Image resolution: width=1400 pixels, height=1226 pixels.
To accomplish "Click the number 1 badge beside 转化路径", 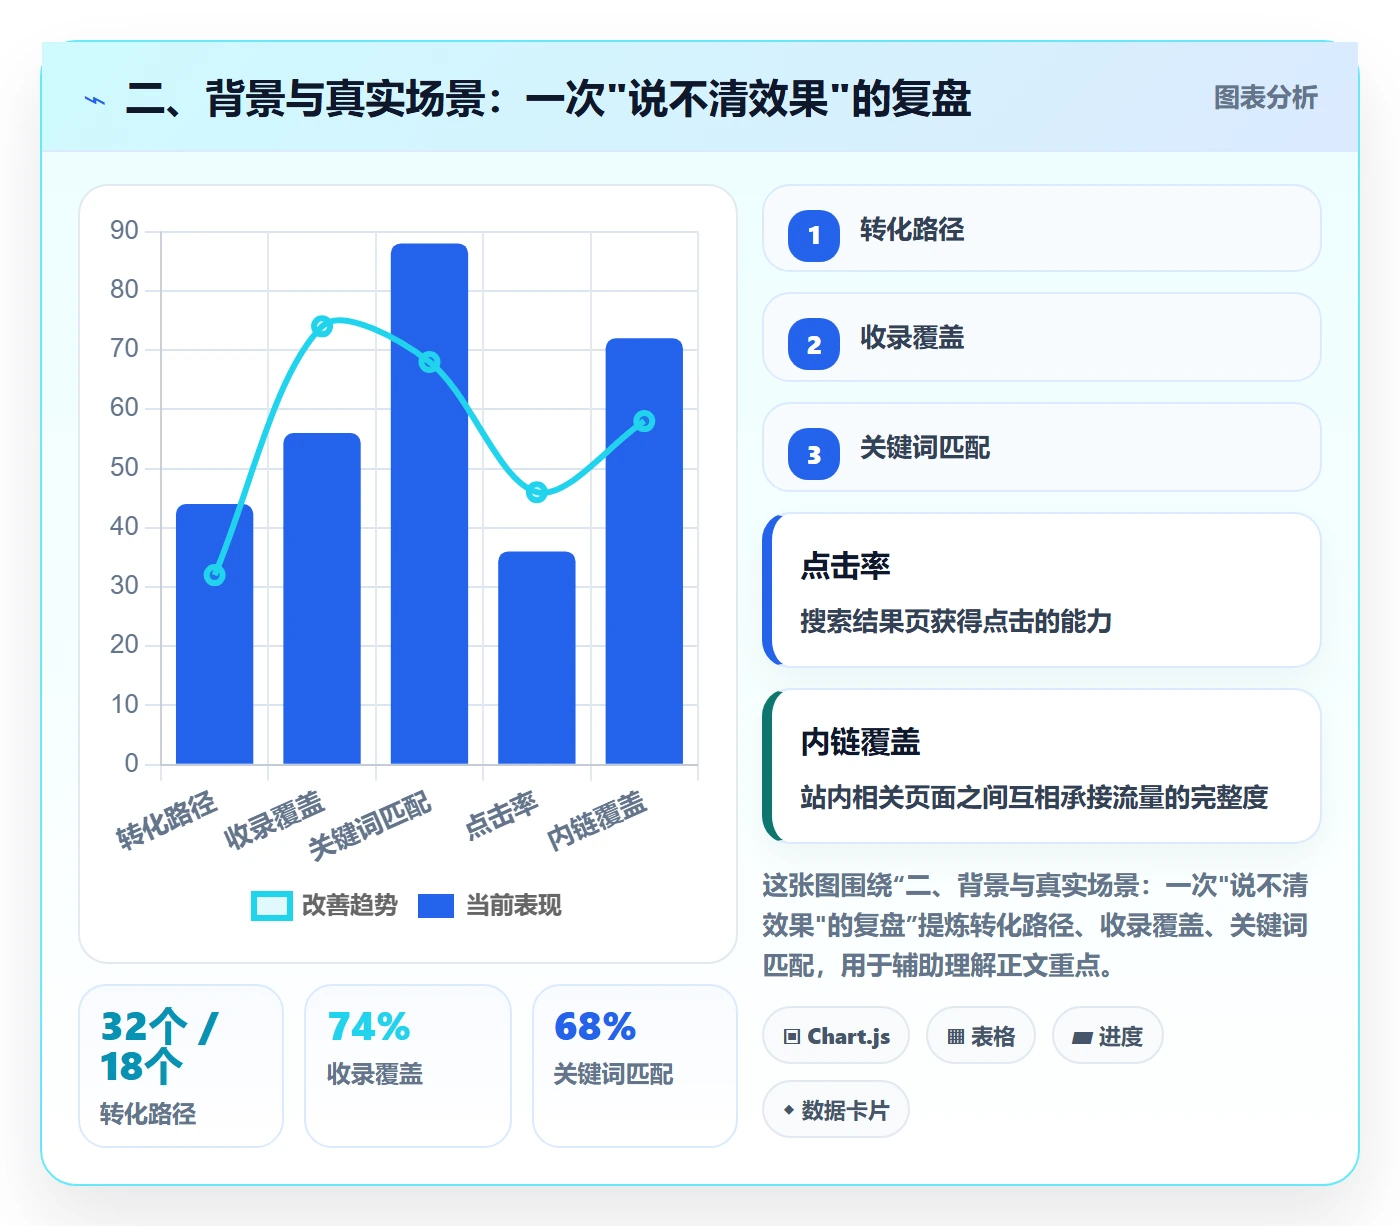I will [814, 235].
